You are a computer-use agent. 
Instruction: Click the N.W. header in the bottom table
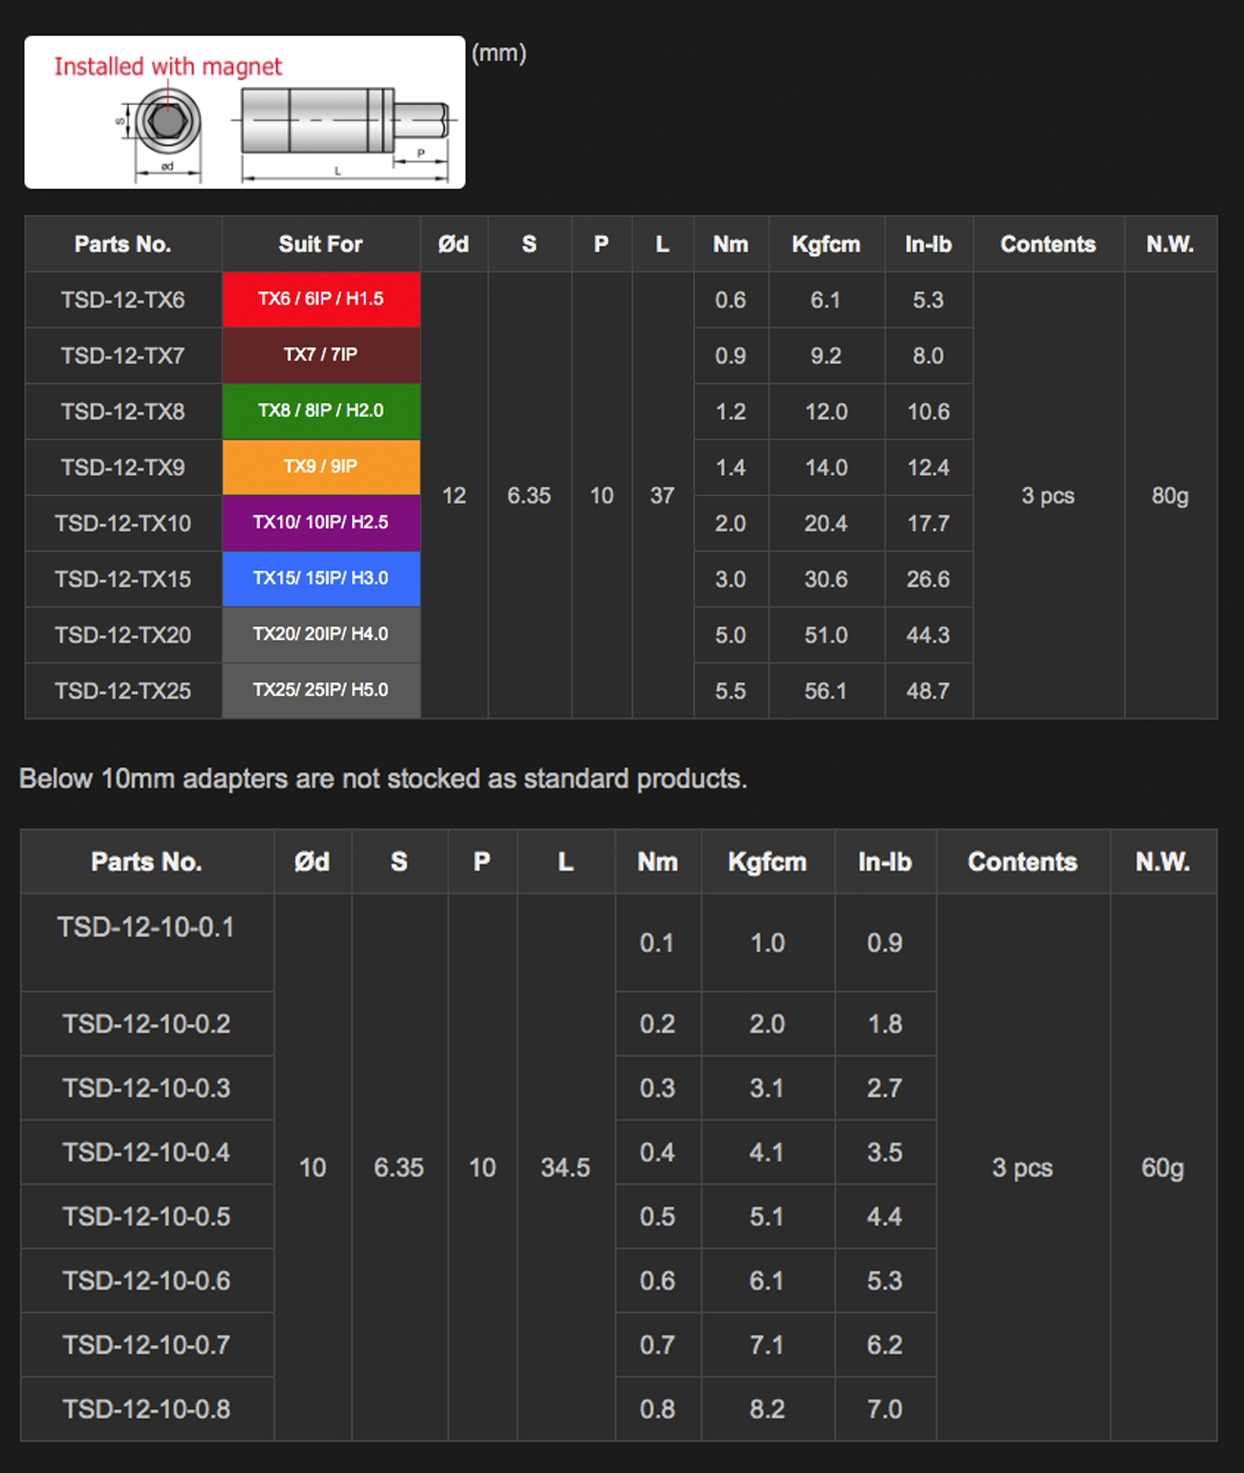pyautogui.click(x=1163, y=862)
